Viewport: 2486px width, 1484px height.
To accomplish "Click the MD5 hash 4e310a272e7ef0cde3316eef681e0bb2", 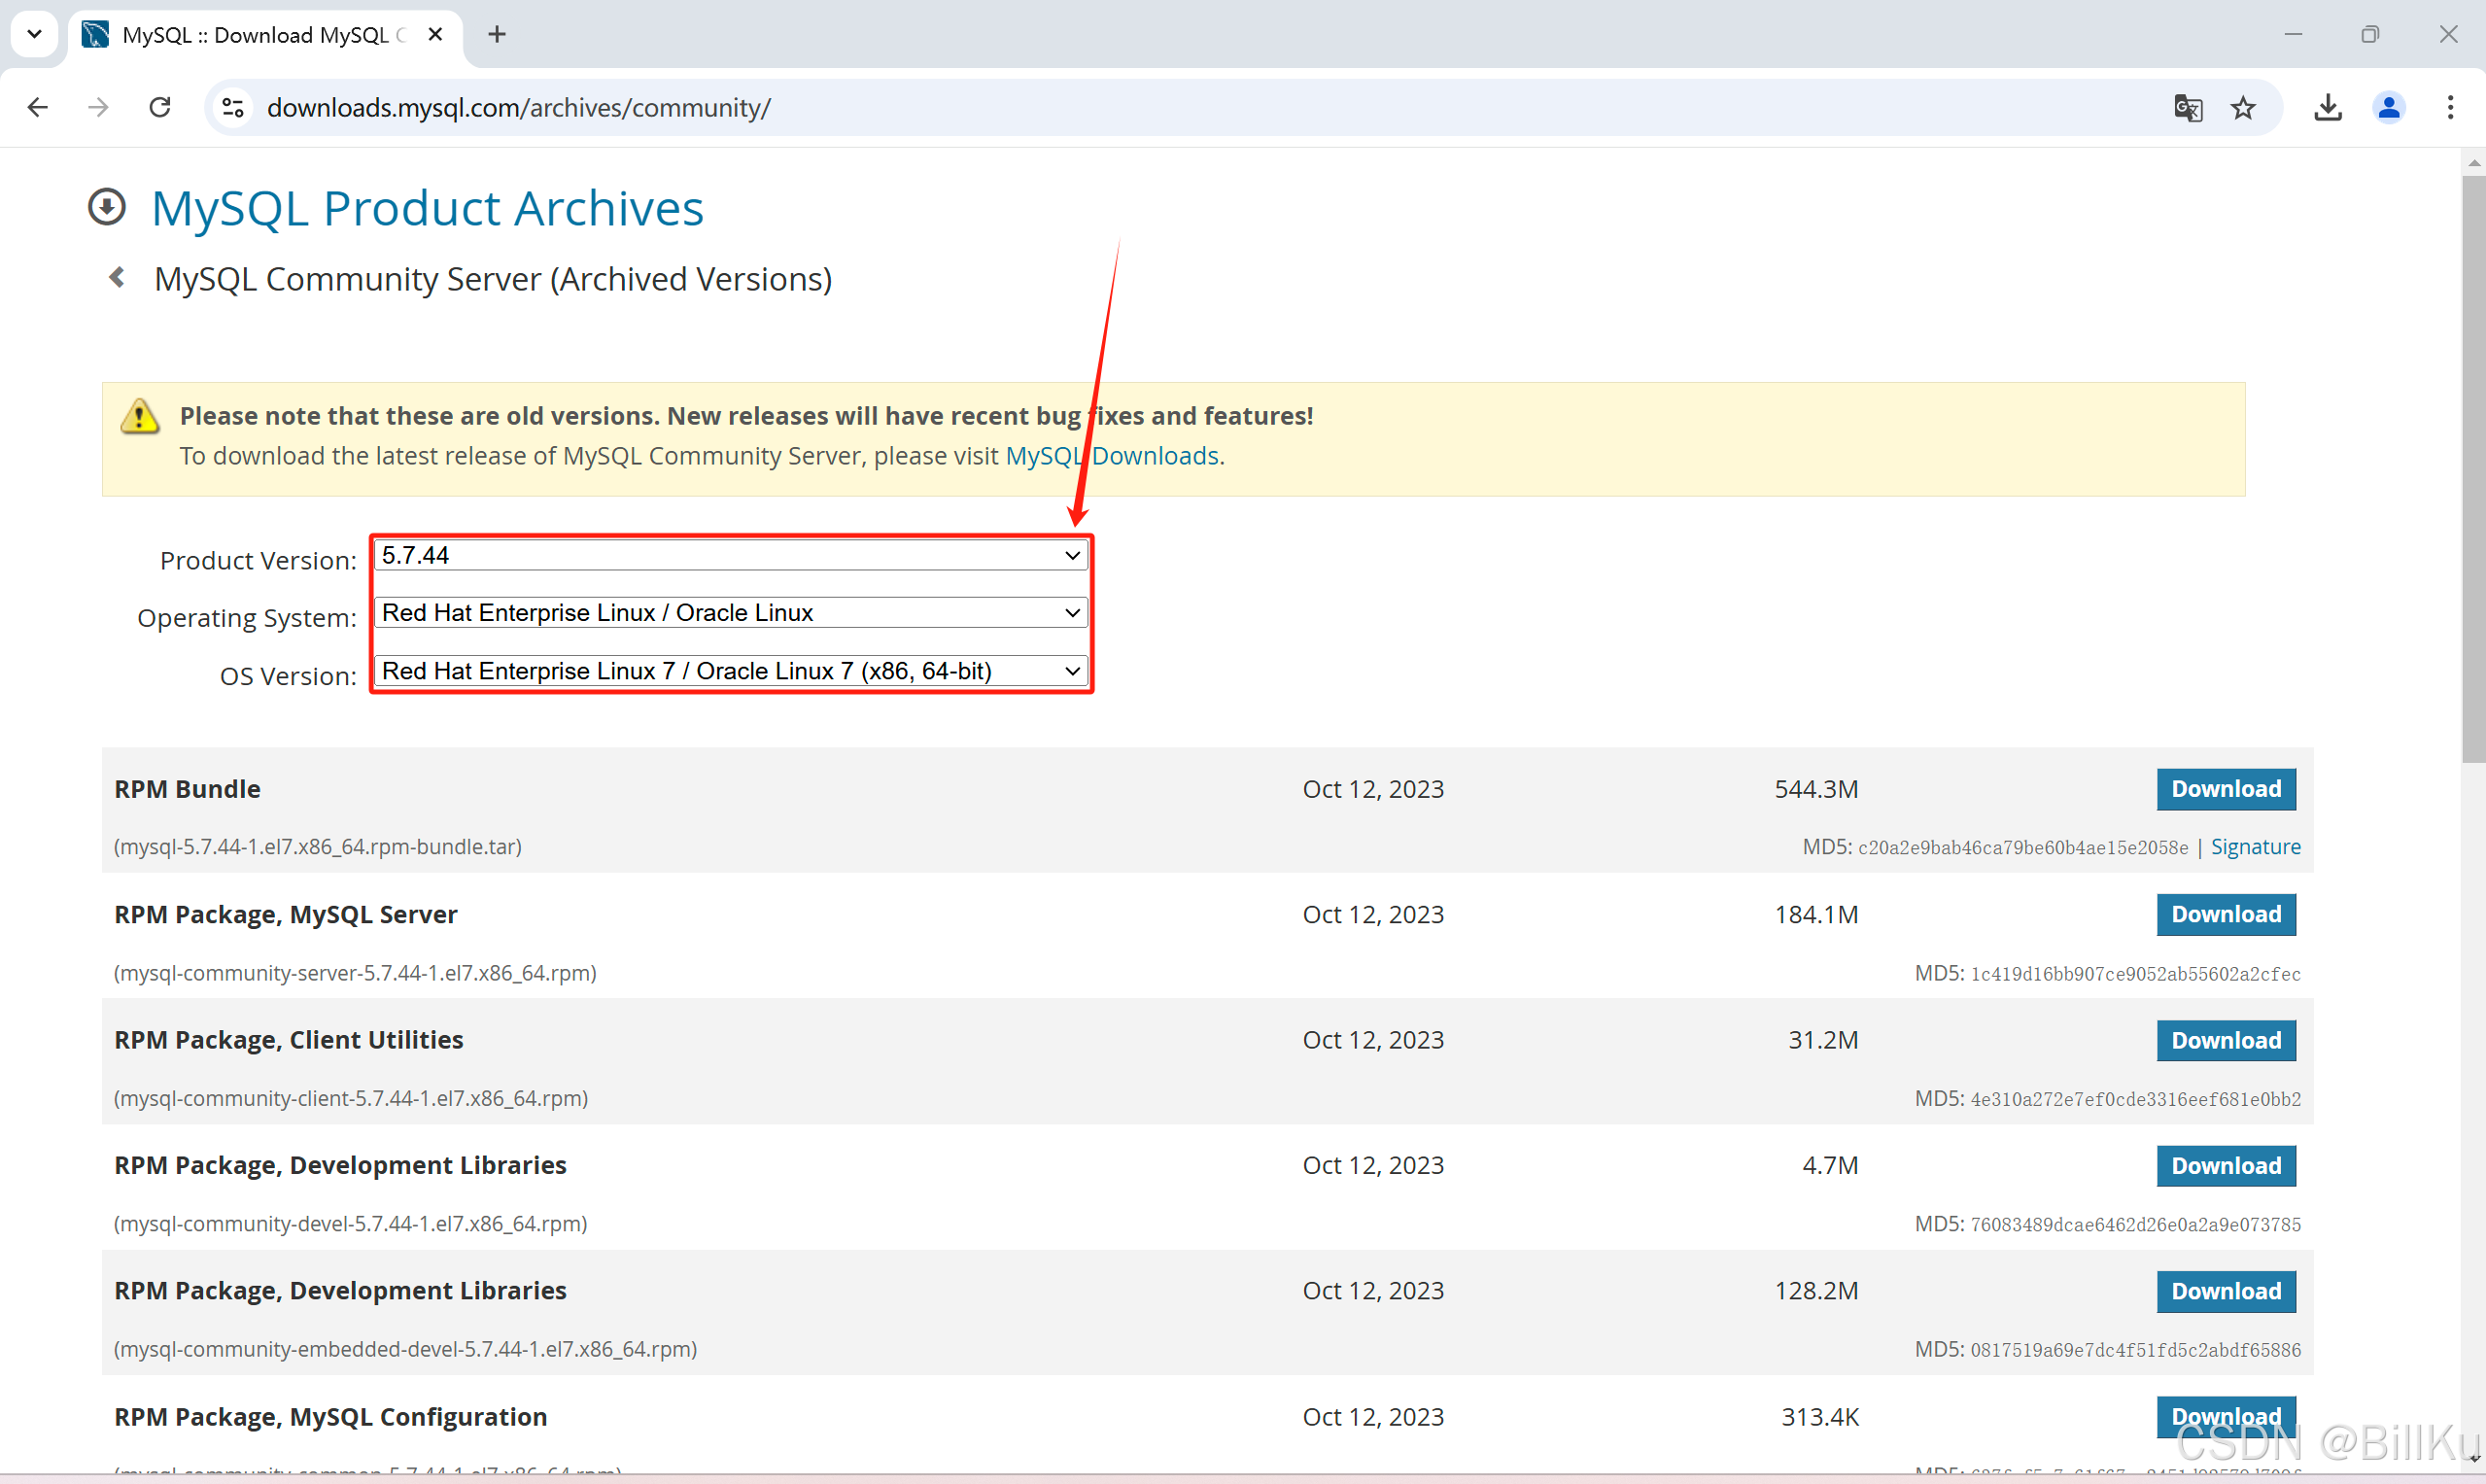I will click(2135, 1099).
